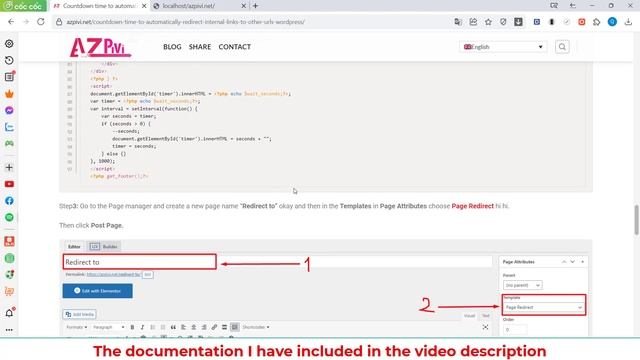Reload the current page
Image resolution: width=640 pixels, height=360 pixels.
[x=41, y=22]
